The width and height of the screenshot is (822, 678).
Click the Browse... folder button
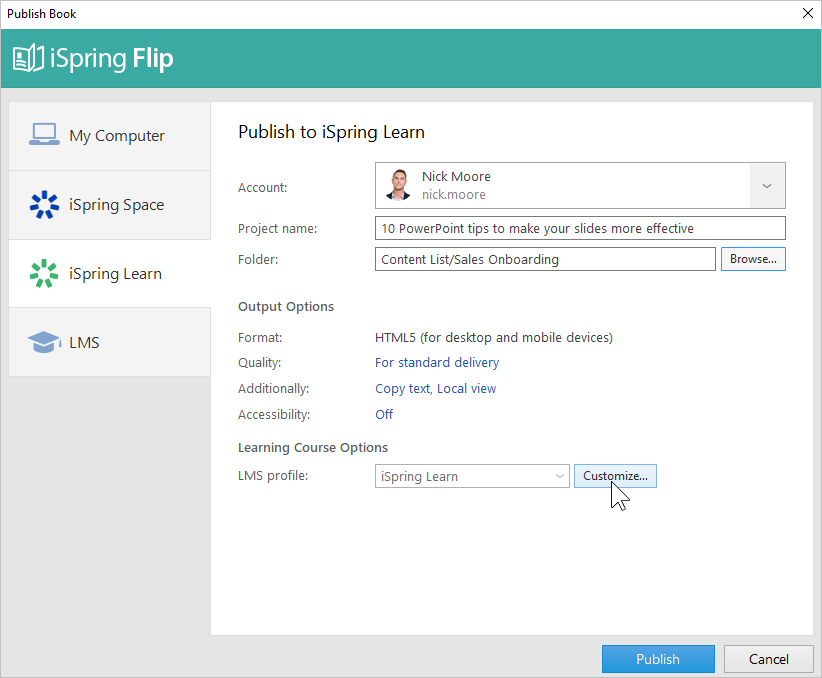coord(753,259)
